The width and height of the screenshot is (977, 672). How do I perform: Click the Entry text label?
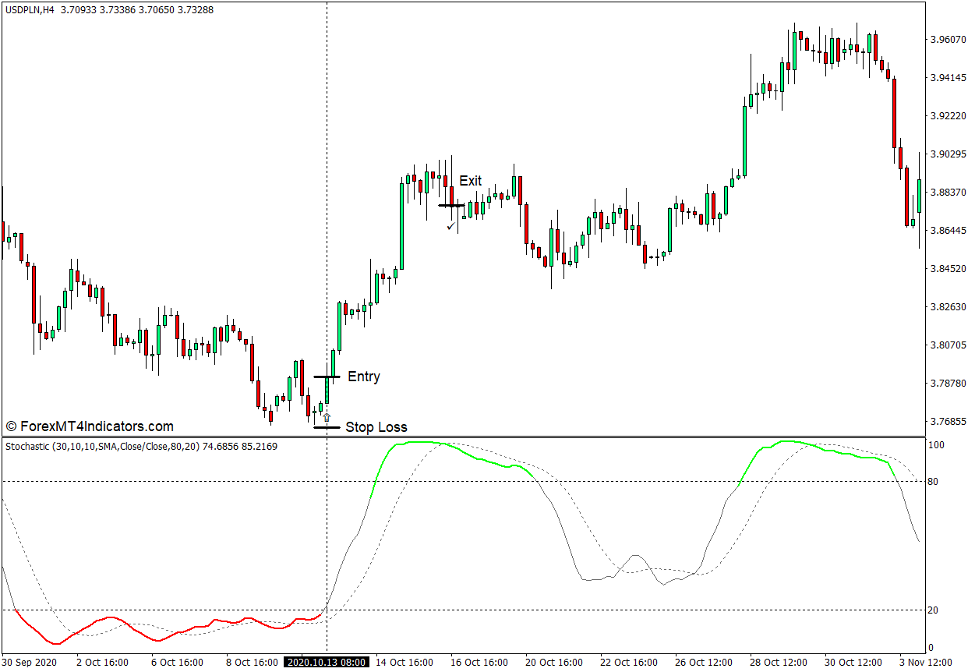click(363, 376)
